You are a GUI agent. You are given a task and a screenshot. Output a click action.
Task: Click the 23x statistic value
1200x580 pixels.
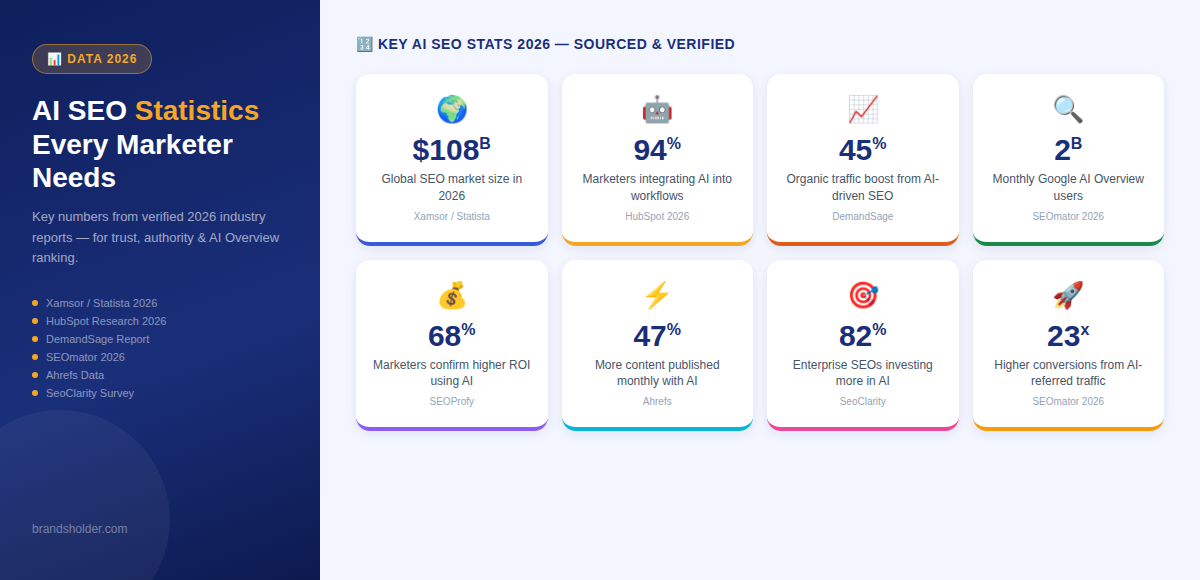[1068, 335]
